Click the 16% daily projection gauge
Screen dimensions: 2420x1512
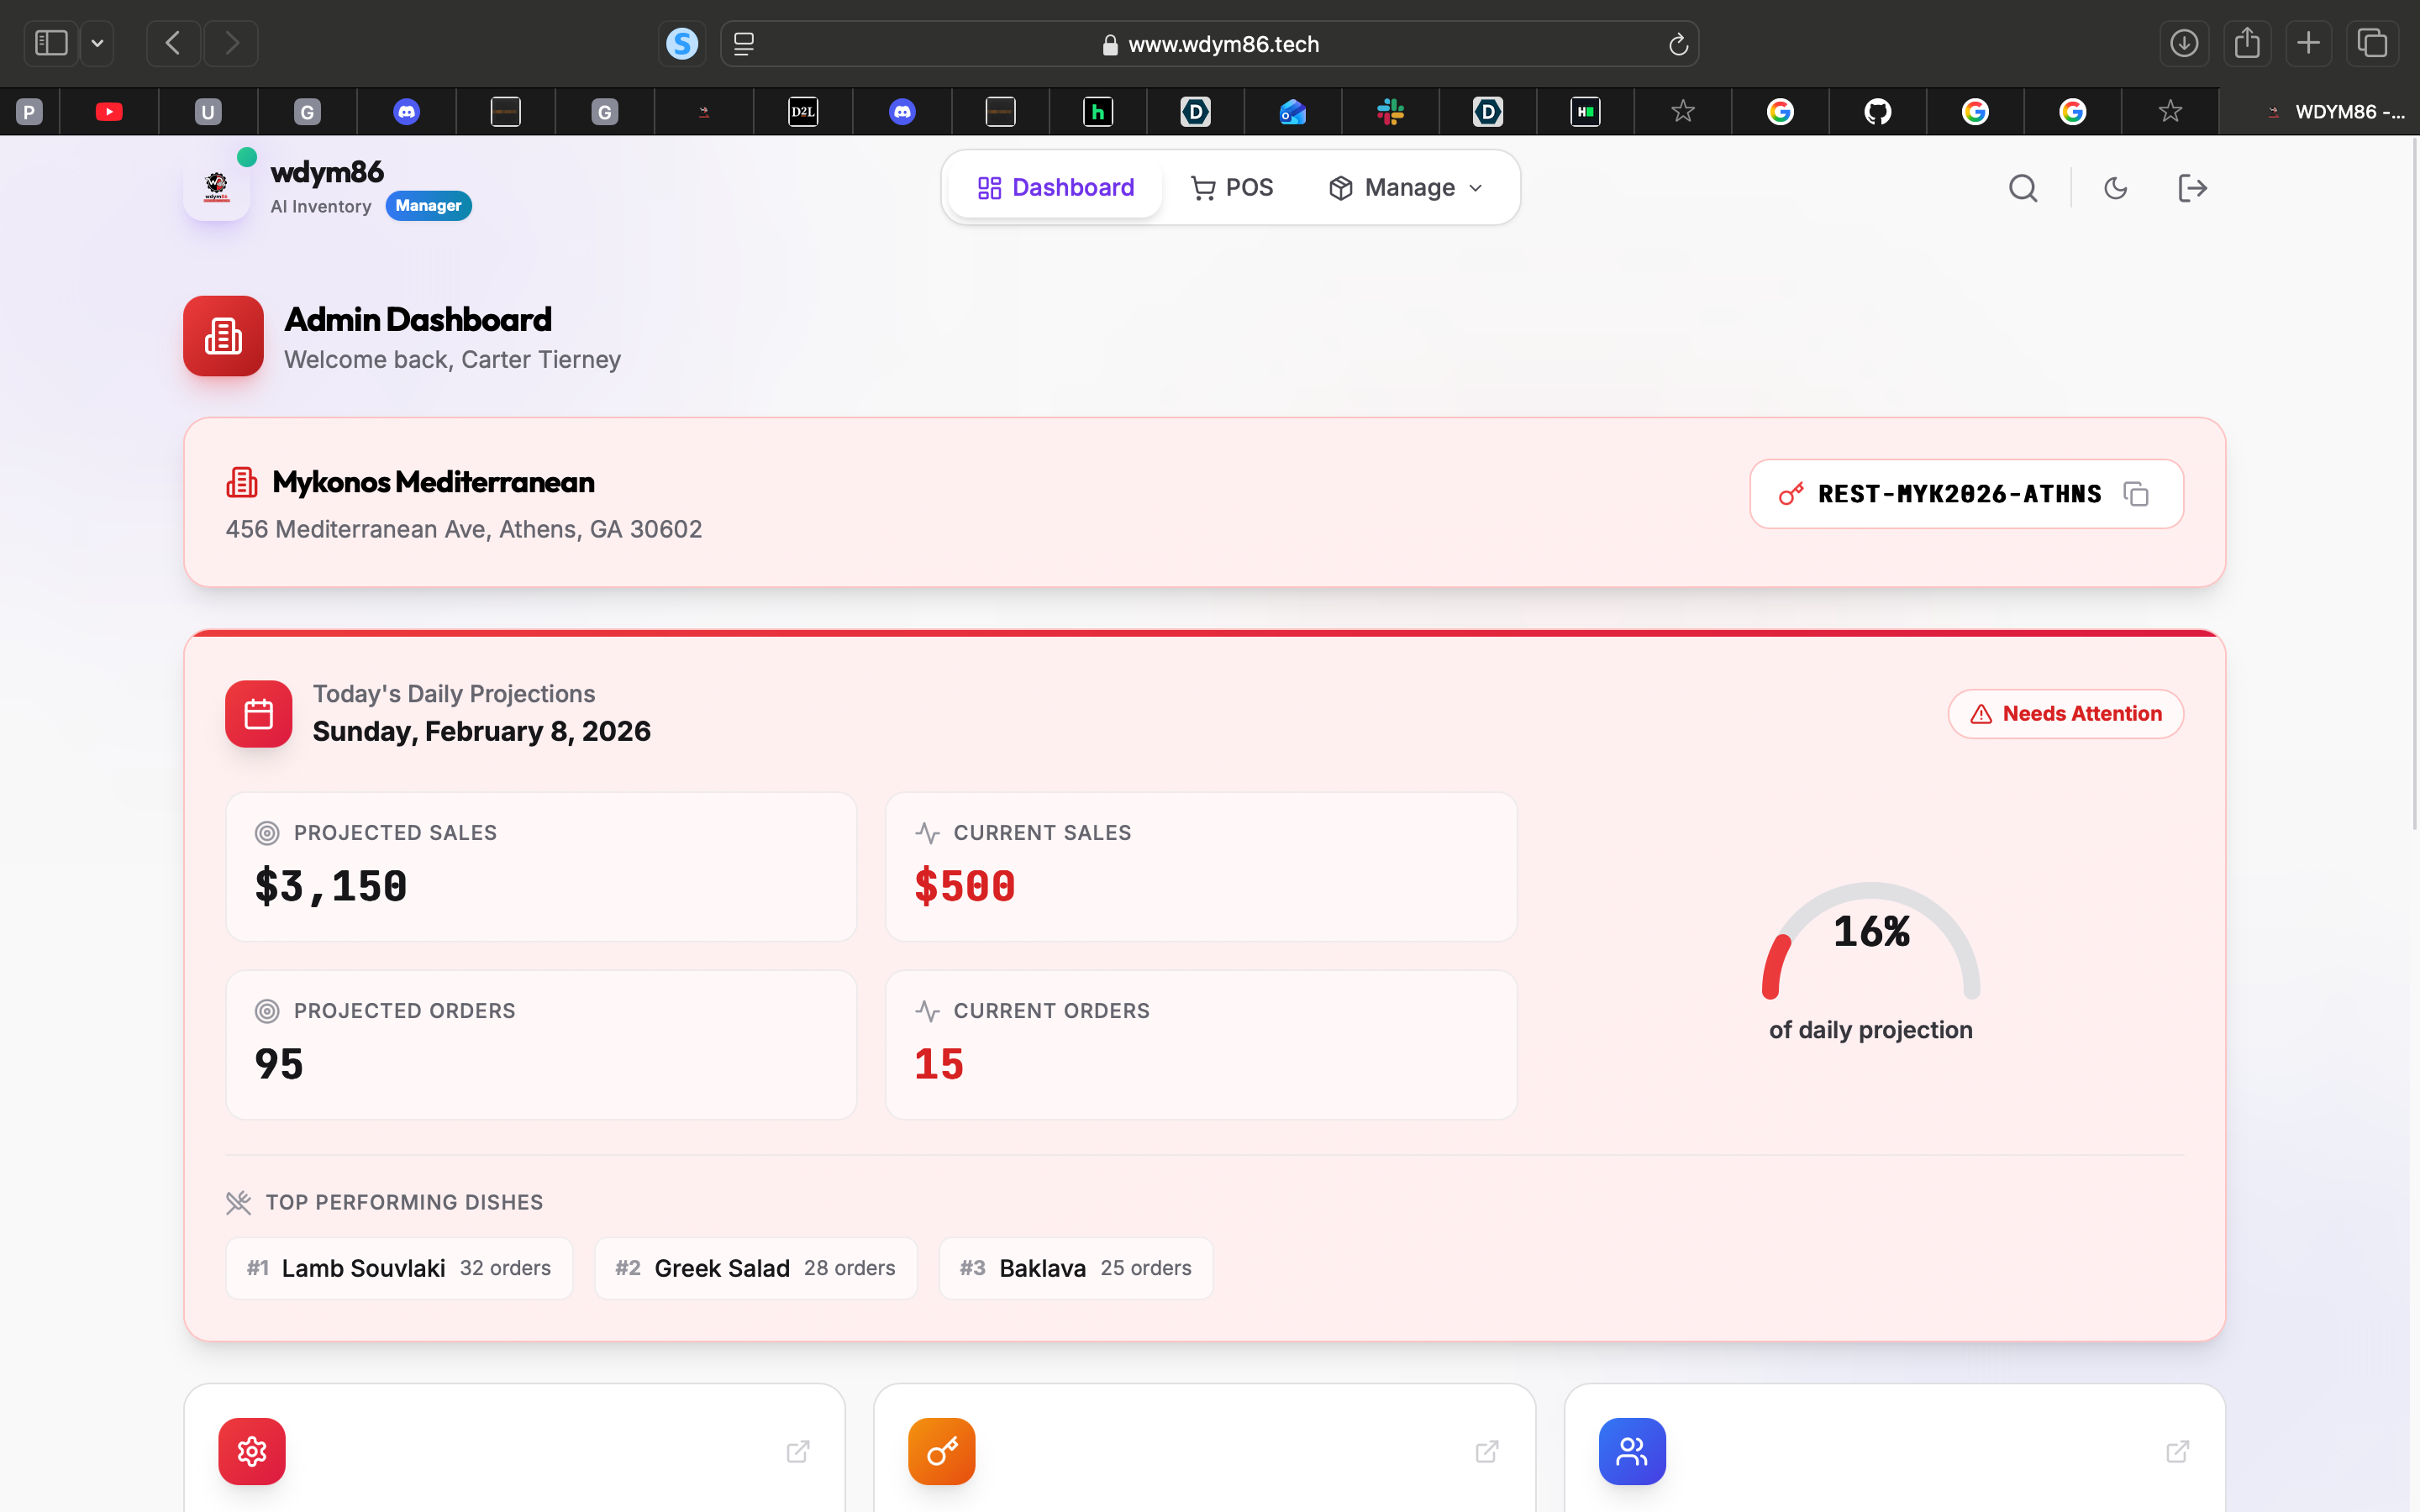pos(1870,940)
